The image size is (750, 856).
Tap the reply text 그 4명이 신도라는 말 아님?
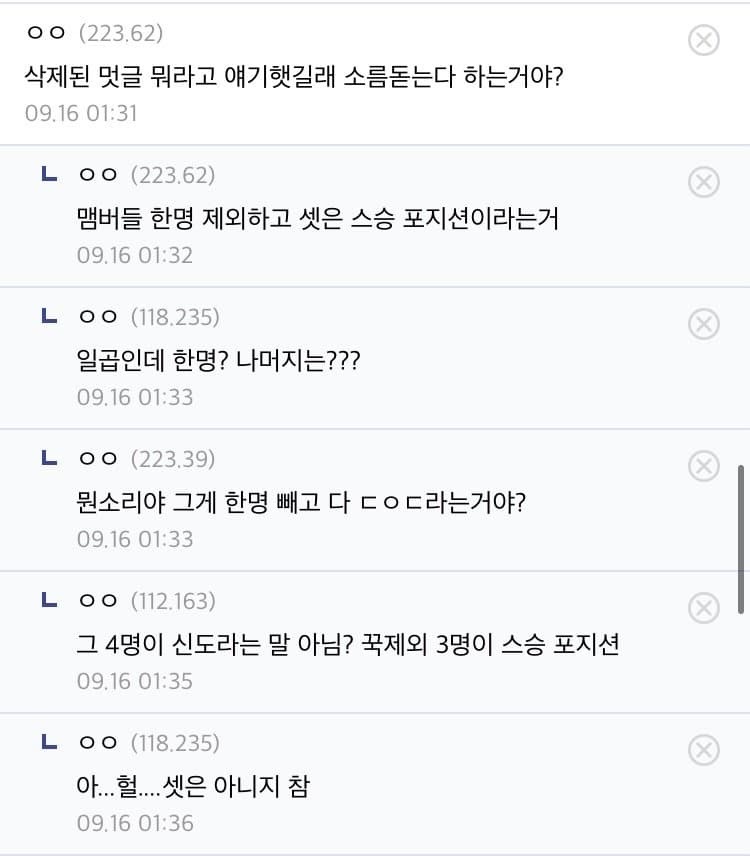pos(347,644)
